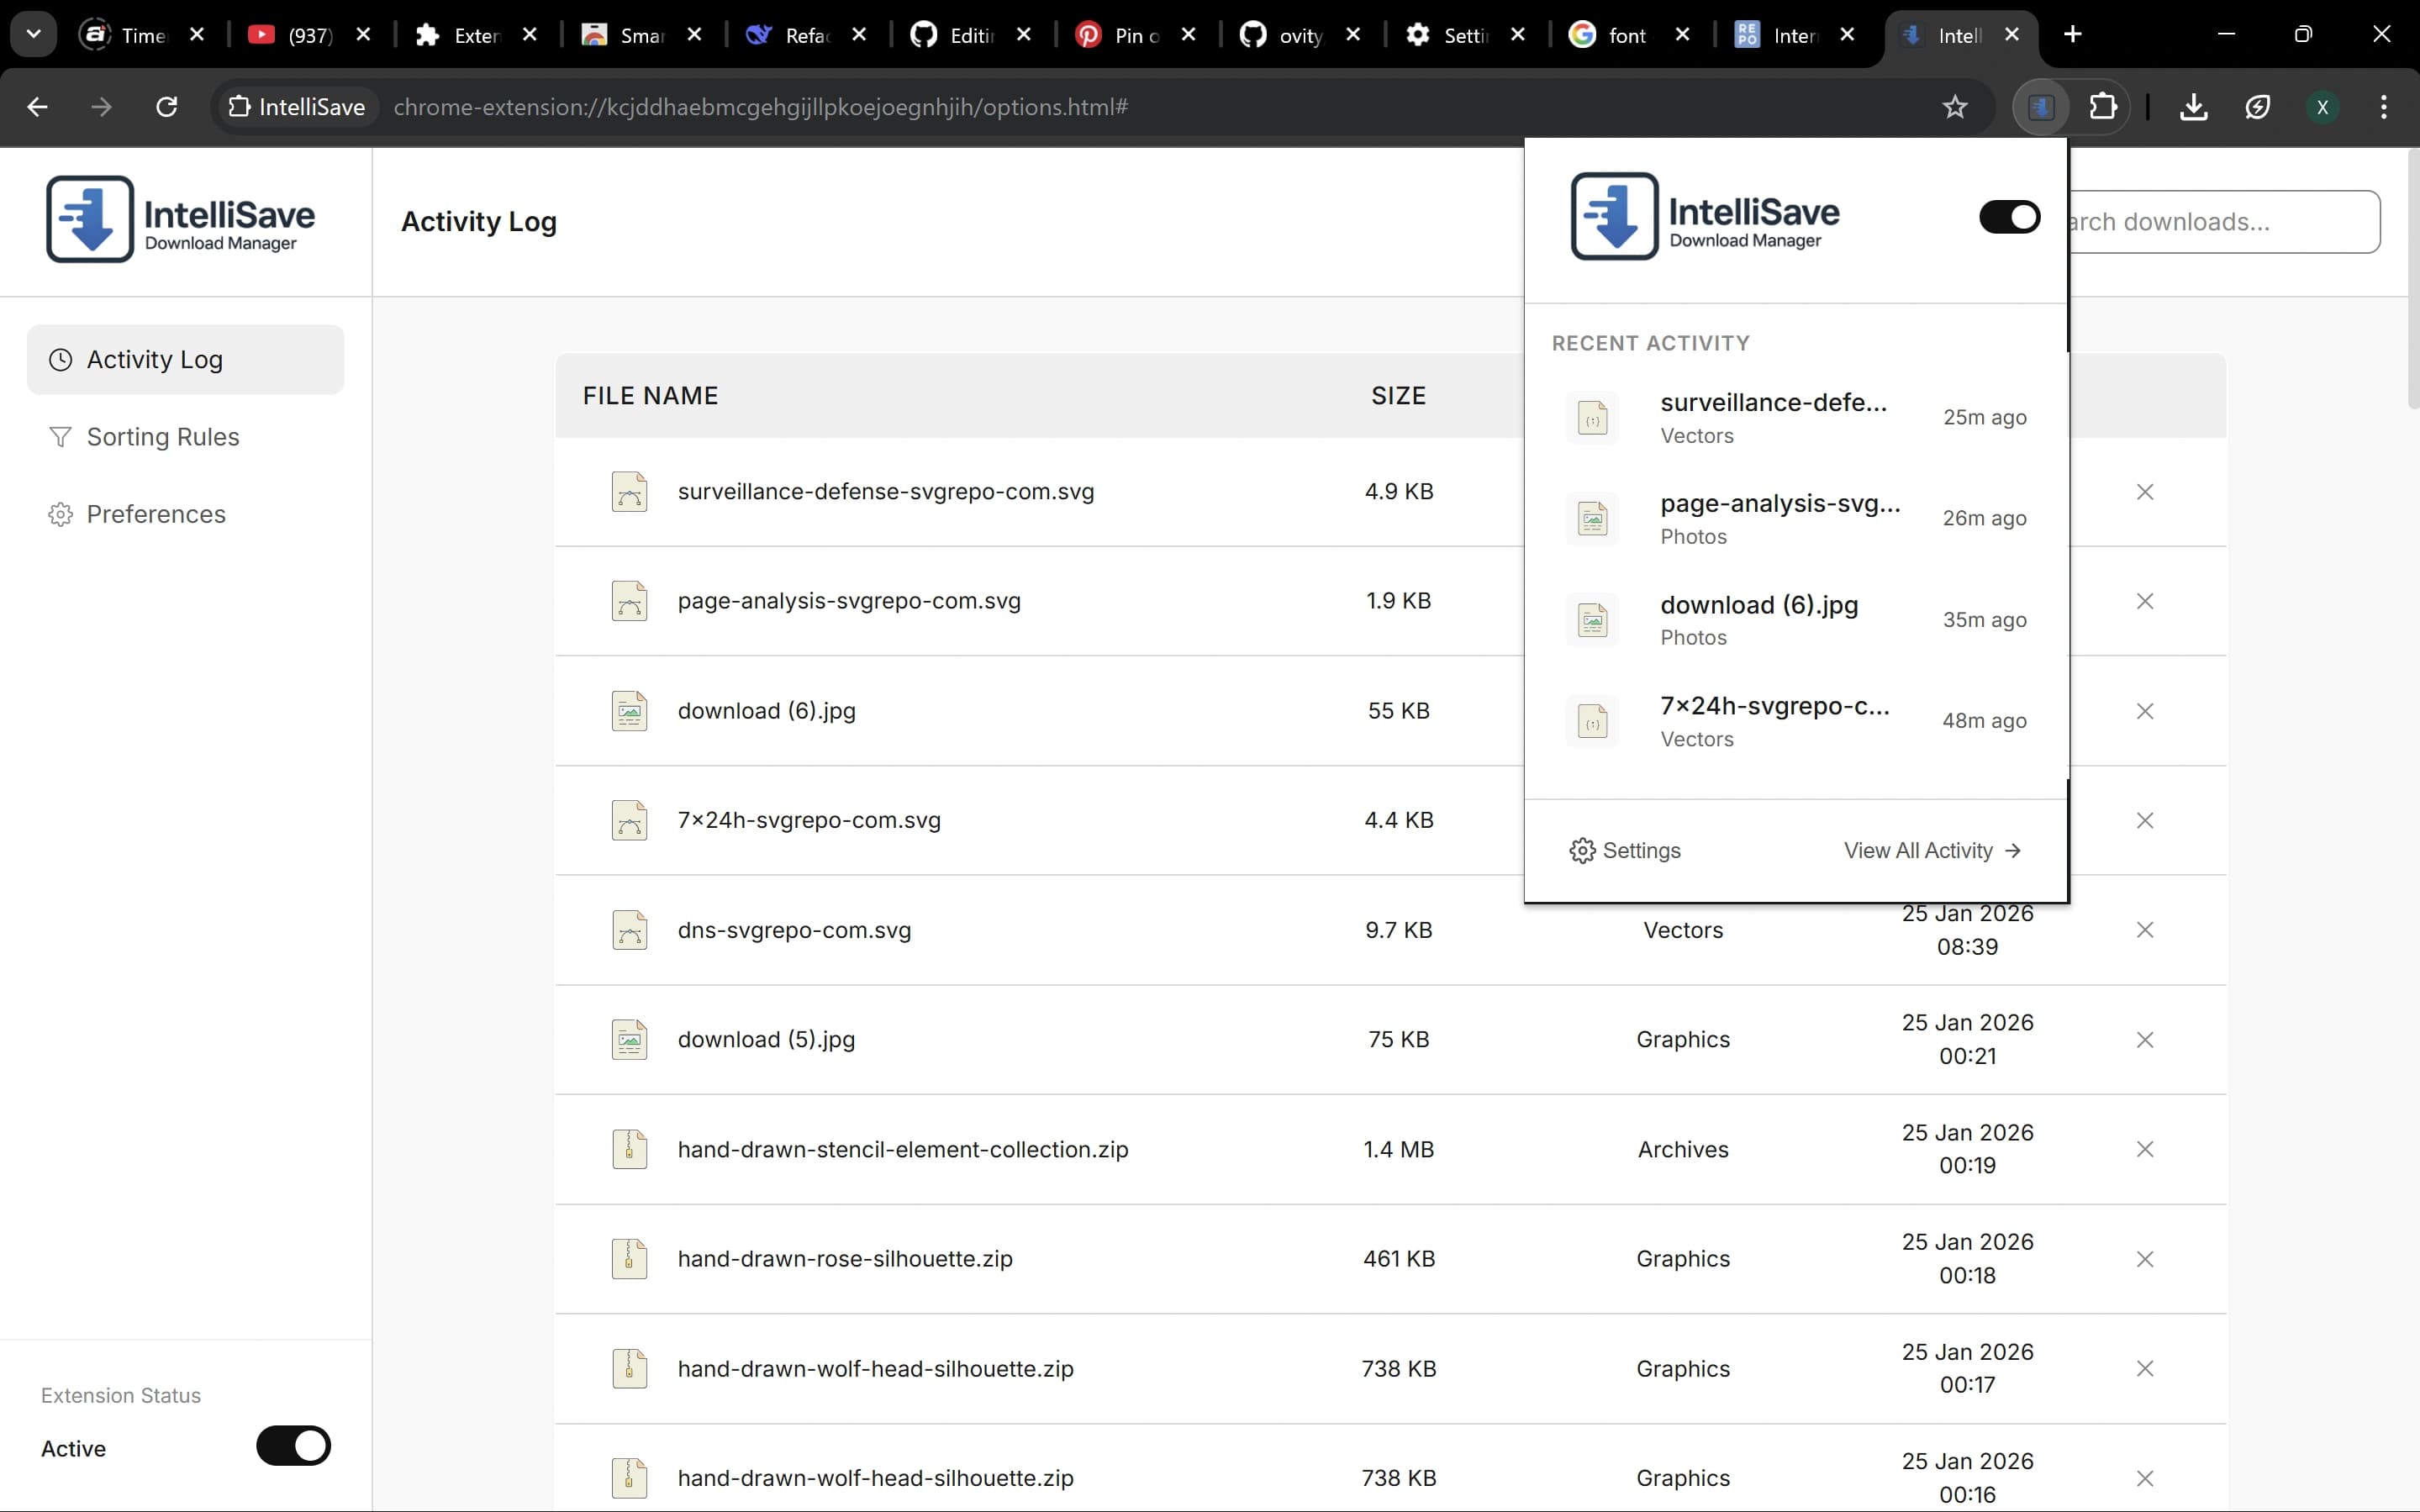Click the Vectors category of dns-svgrepo-com.svg
Image resolution: width=2420 pixels, height=1512 pixels.
1683,930
